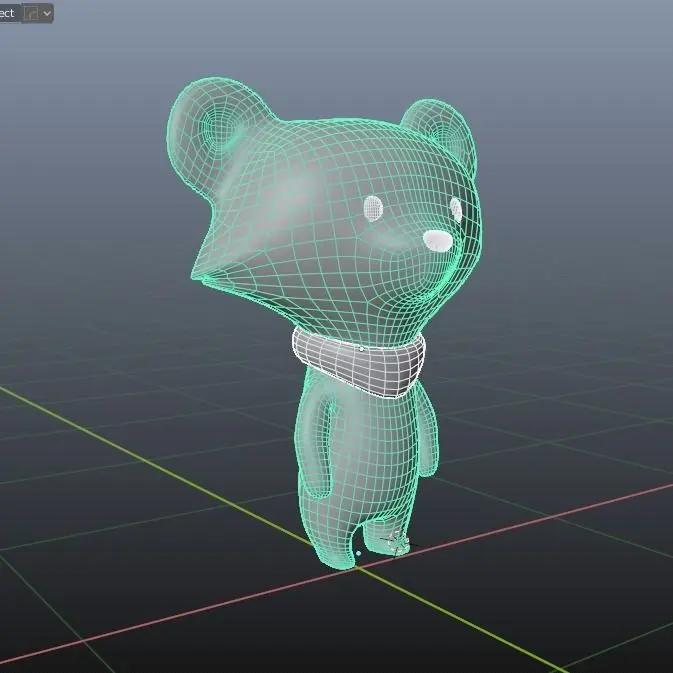Image resolution: width=673 pixels, height=673 pixels.
Task: Click the partially visible "ect" header menu
Action: (8, 13)
